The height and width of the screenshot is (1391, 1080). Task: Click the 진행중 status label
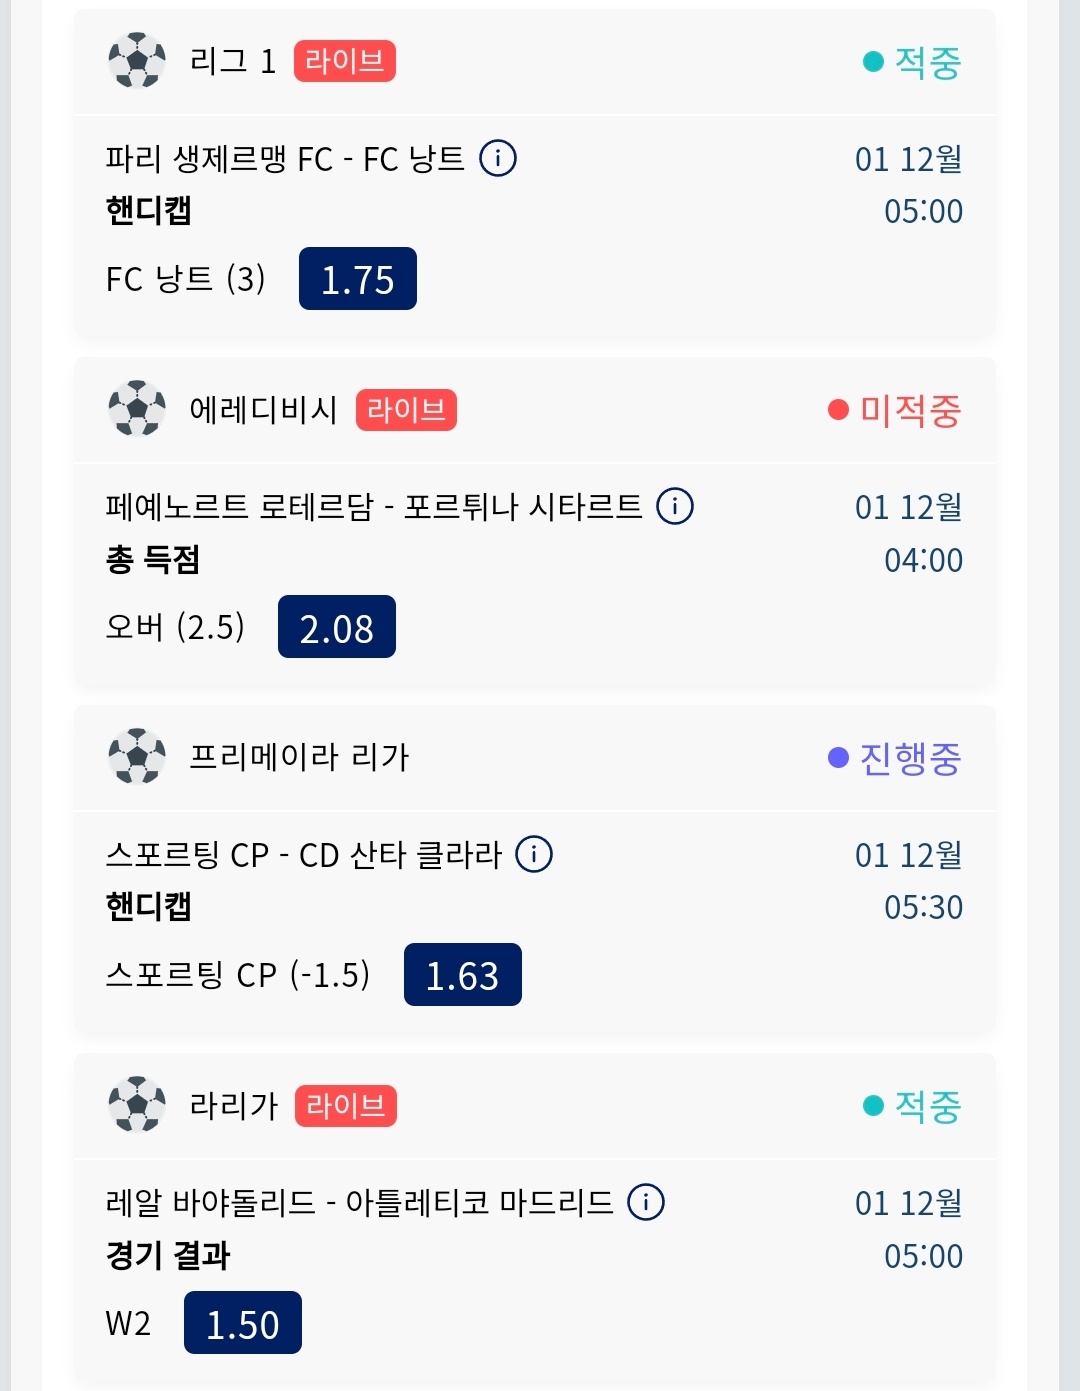point(909,758)
